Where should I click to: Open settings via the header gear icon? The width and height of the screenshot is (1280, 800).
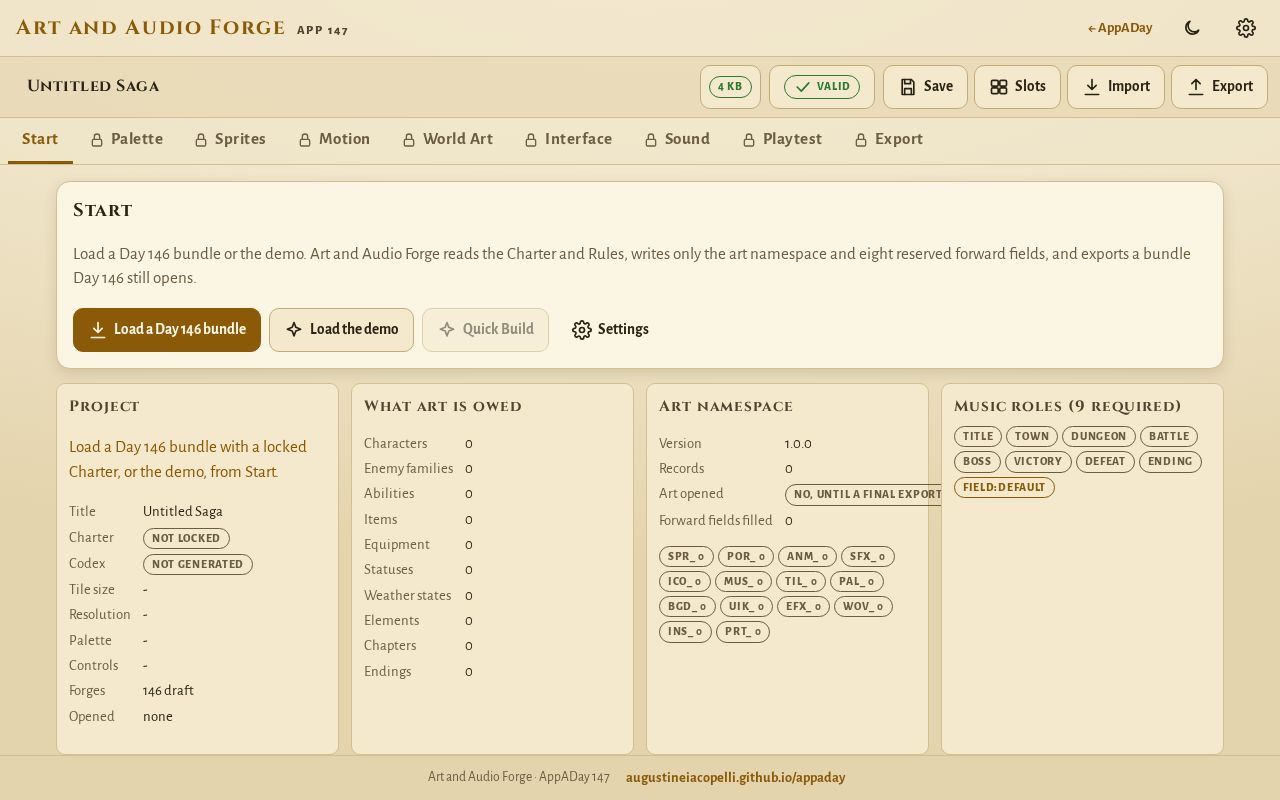[1246, 28]
